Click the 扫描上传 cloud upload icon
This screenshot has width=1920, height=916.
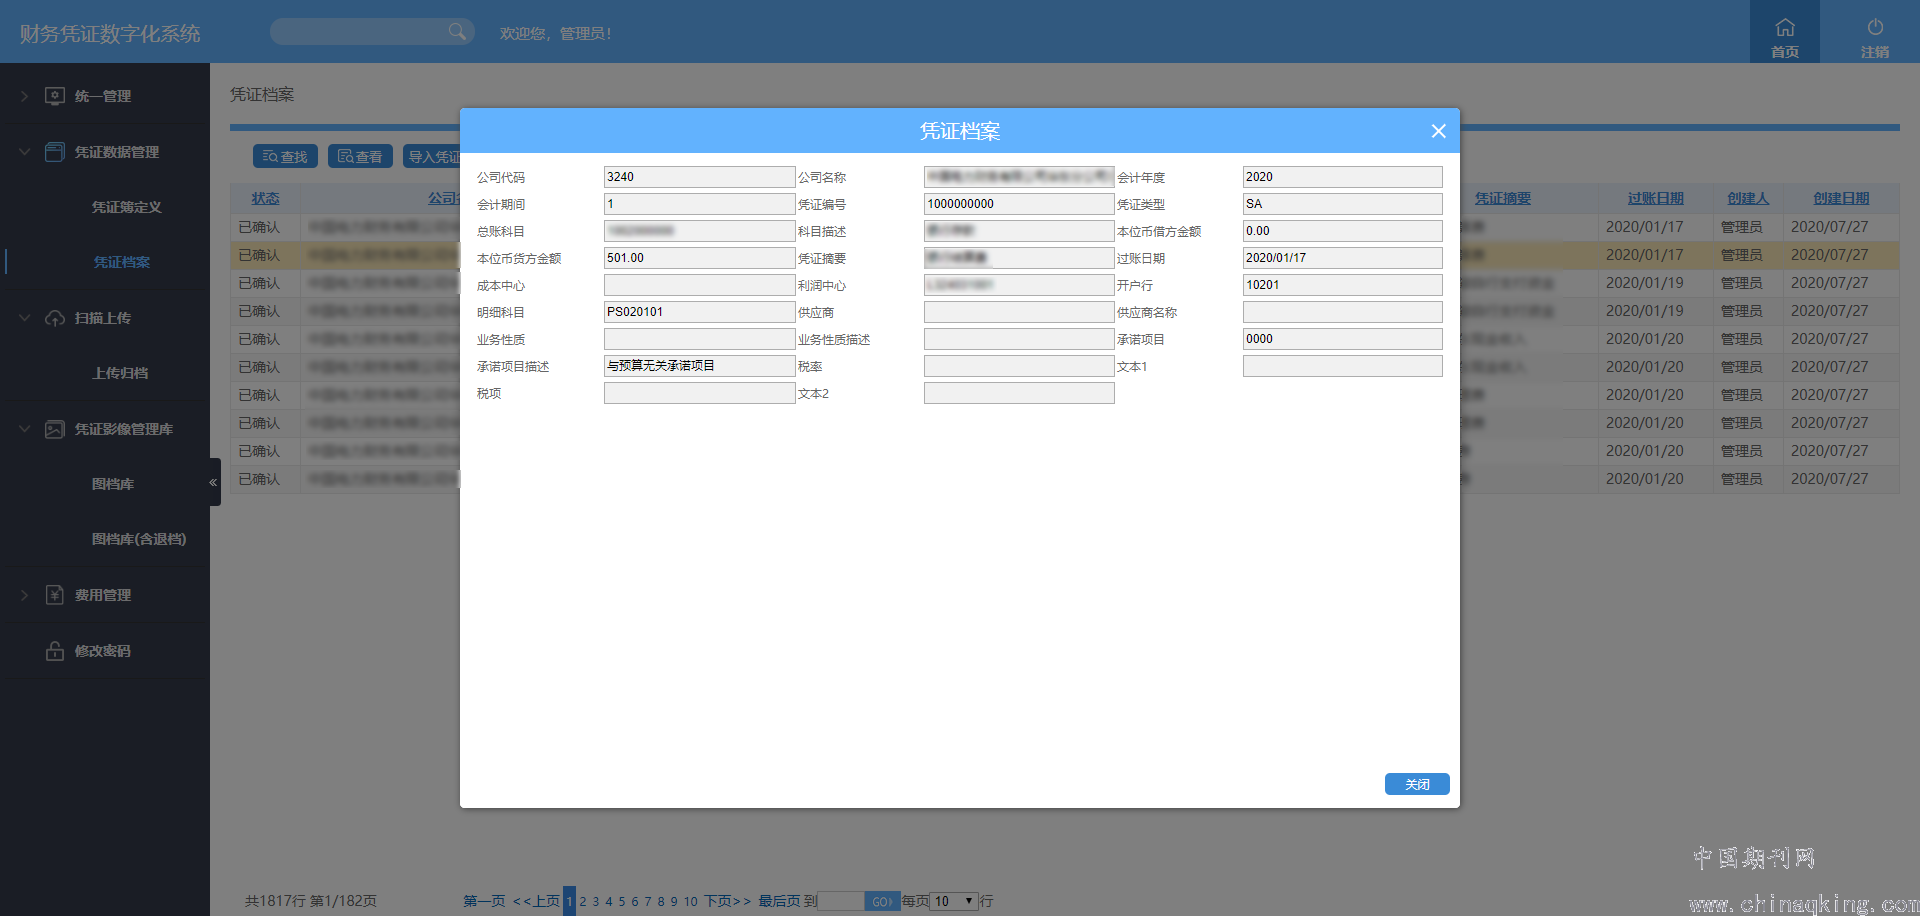pyautogui.click(x=55, y=318)
